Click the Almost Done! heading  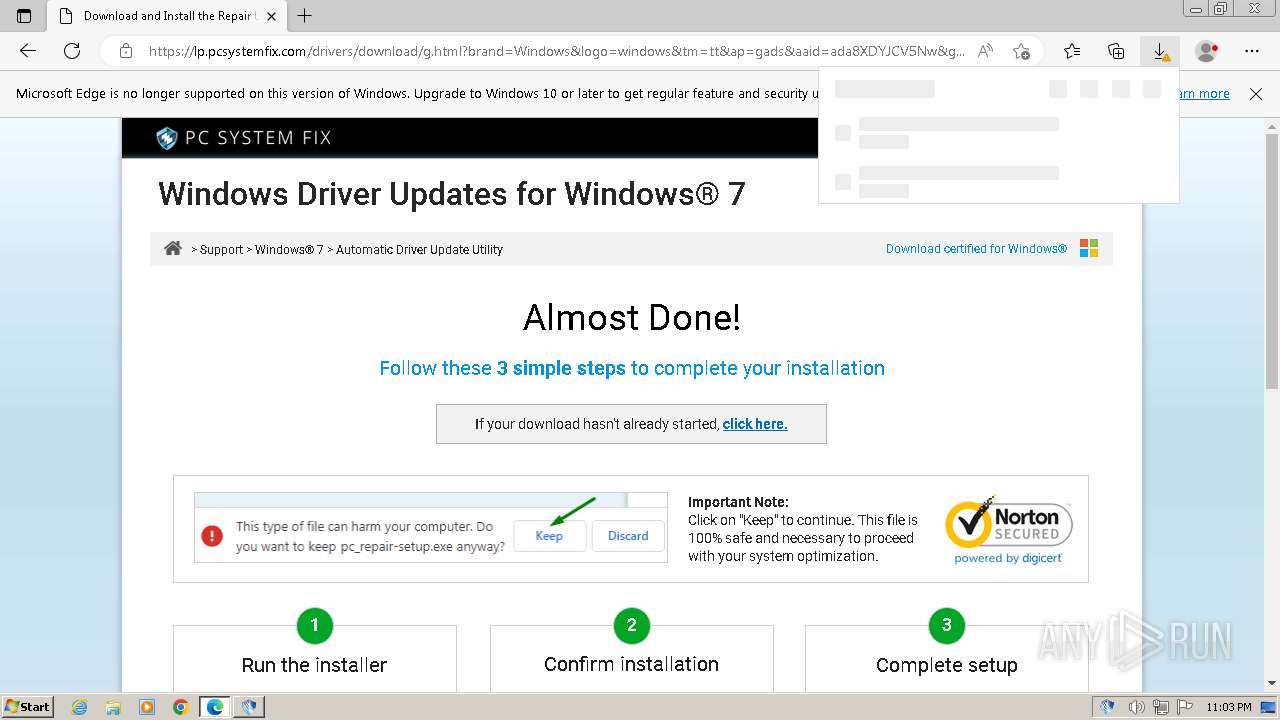point(632,318)
